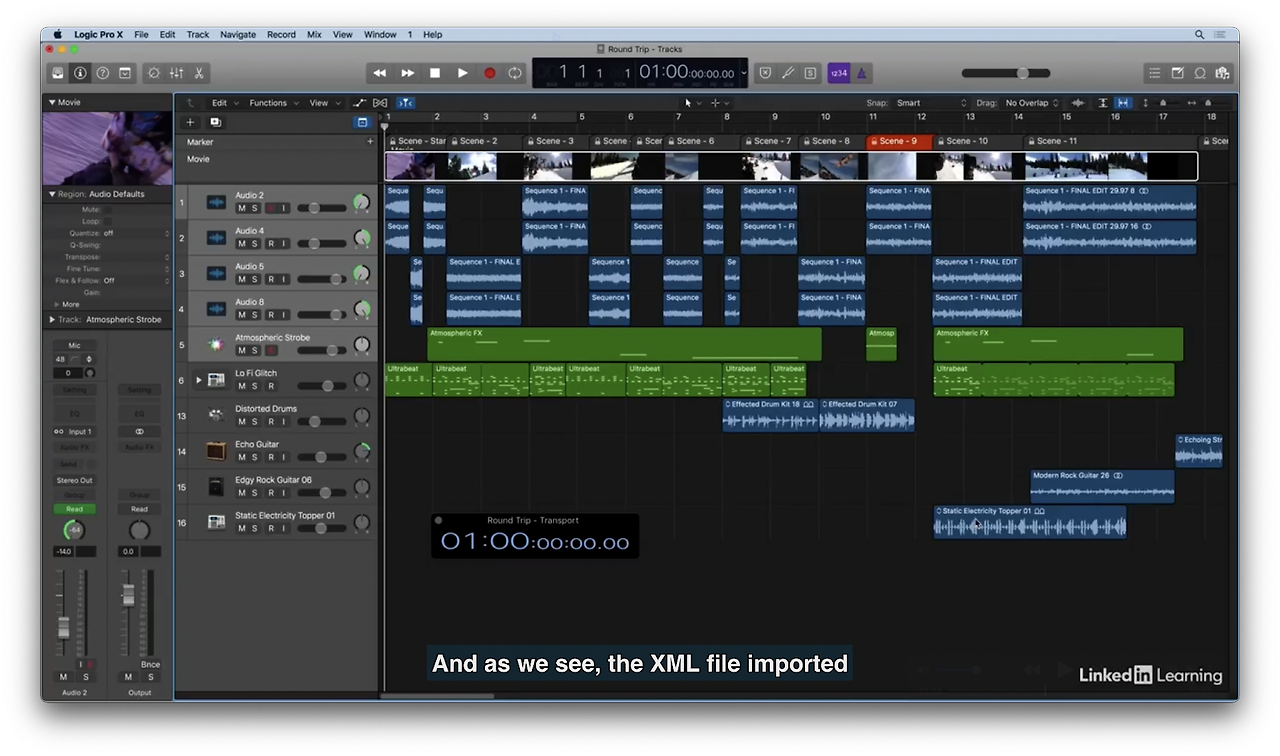This screenshot has width=1280, height=756.
Task: Open the Navigate menu
Action: pos(238,34)
